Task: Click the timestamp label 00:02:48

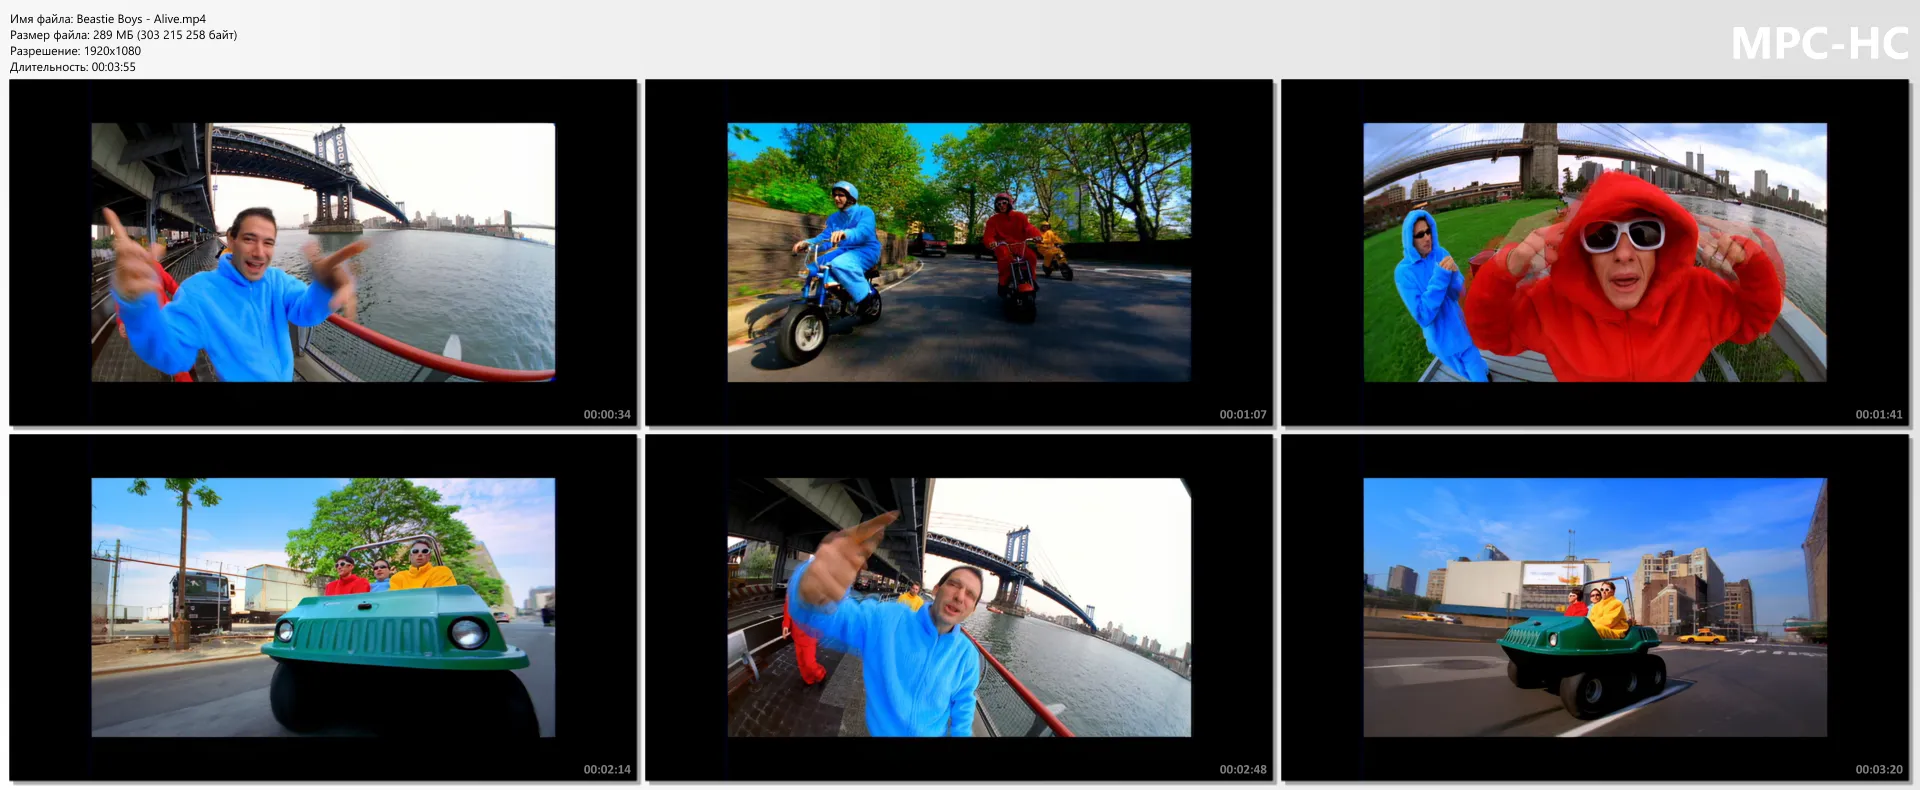Action: (x=1243, y=769)
